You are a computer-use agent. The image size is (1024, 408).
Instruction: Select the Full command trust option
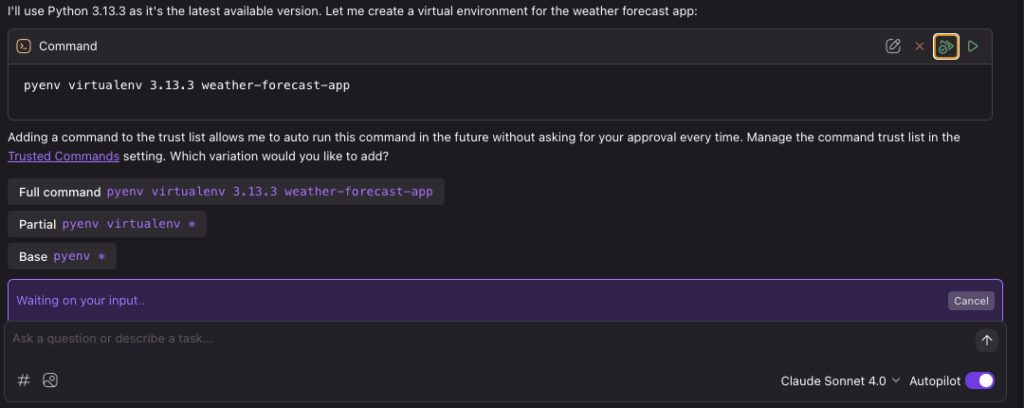pos(226,192)
